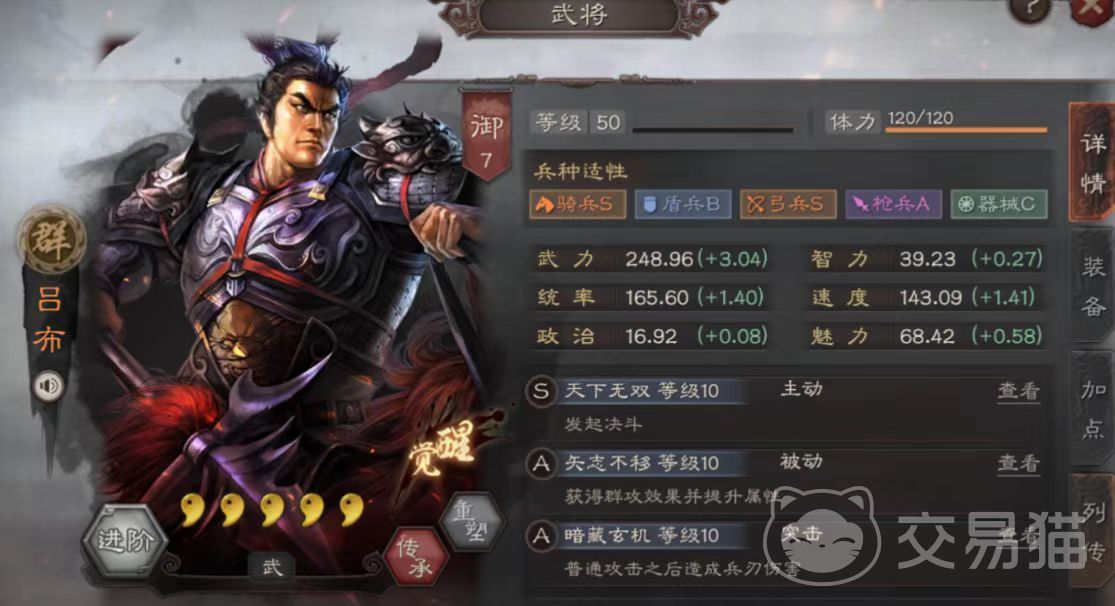This screenshot has height=606, width=1115.
Task: Tap the 御 7 red banner
Action: pyautogui.click(x=486, y=135)
